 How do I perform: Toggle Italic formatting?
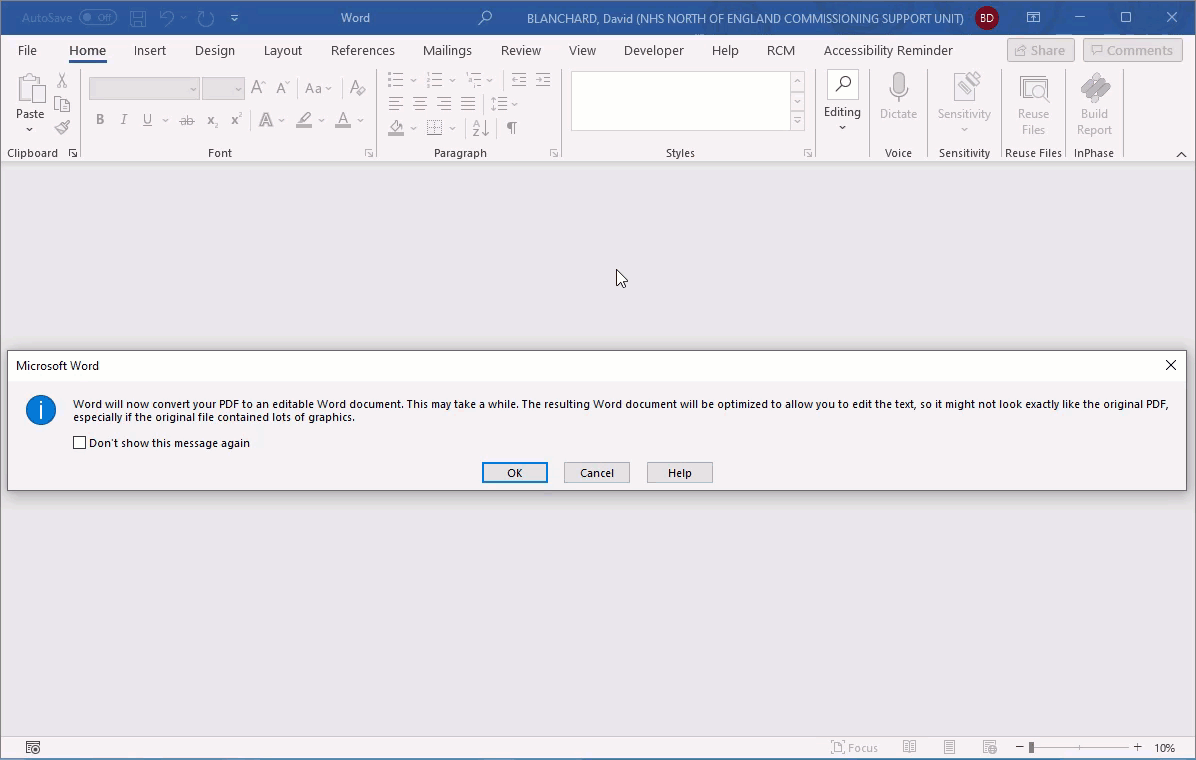click(124, 120)
